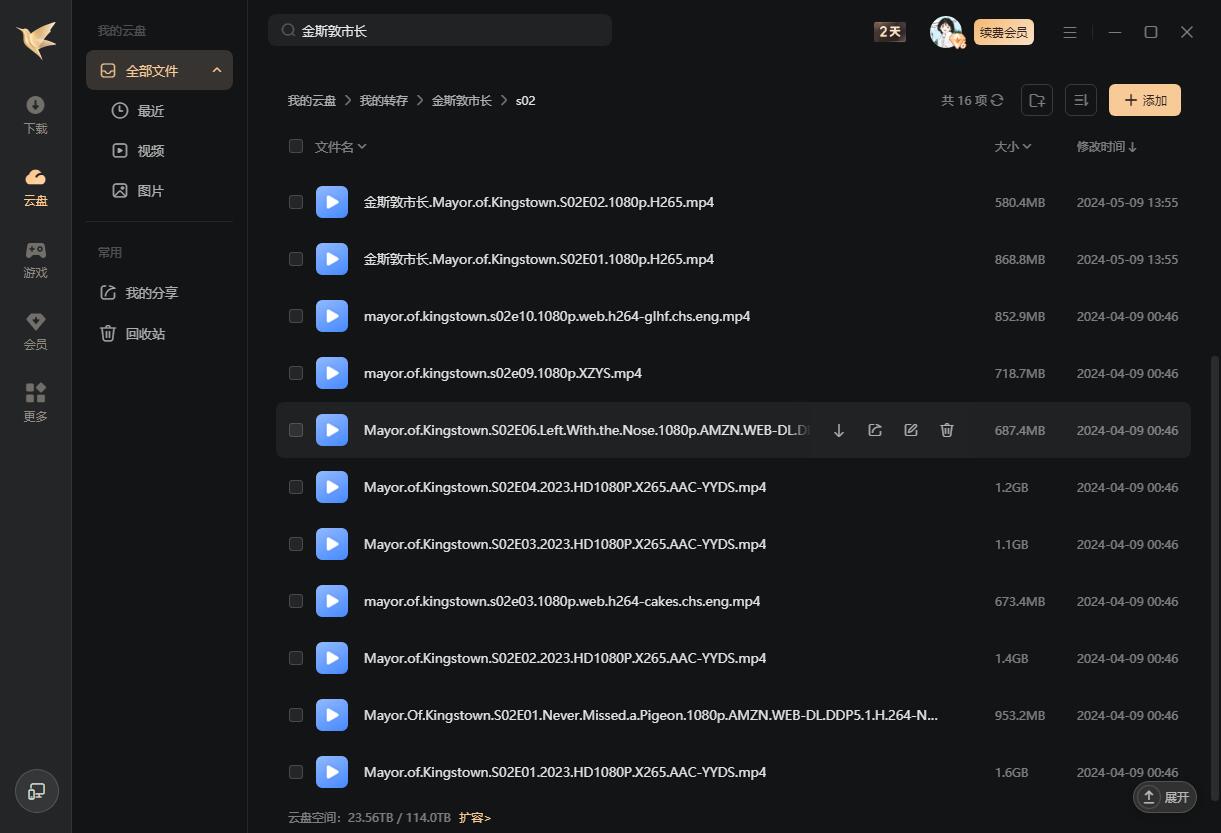Open the 文件名 sort dropdown
Image resolution: width=1221 pixels, height=833 pixels.
(340, 146)
